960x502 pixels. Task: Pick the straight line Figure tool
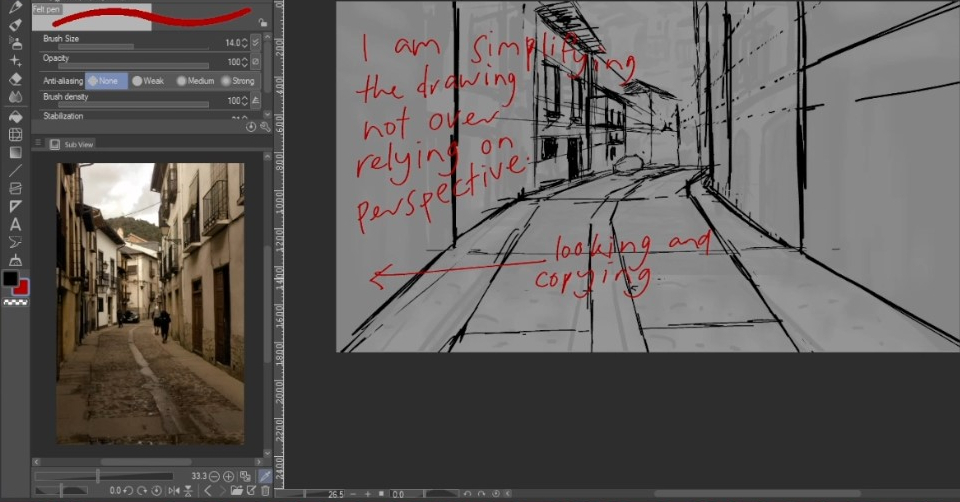click(15, 171)
